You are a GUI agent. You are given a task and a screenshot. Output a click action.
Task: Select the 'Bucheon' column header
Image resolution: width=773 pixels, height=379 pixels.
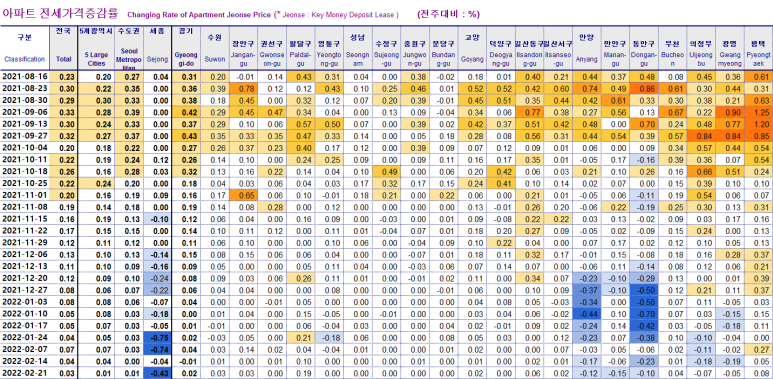672,48
